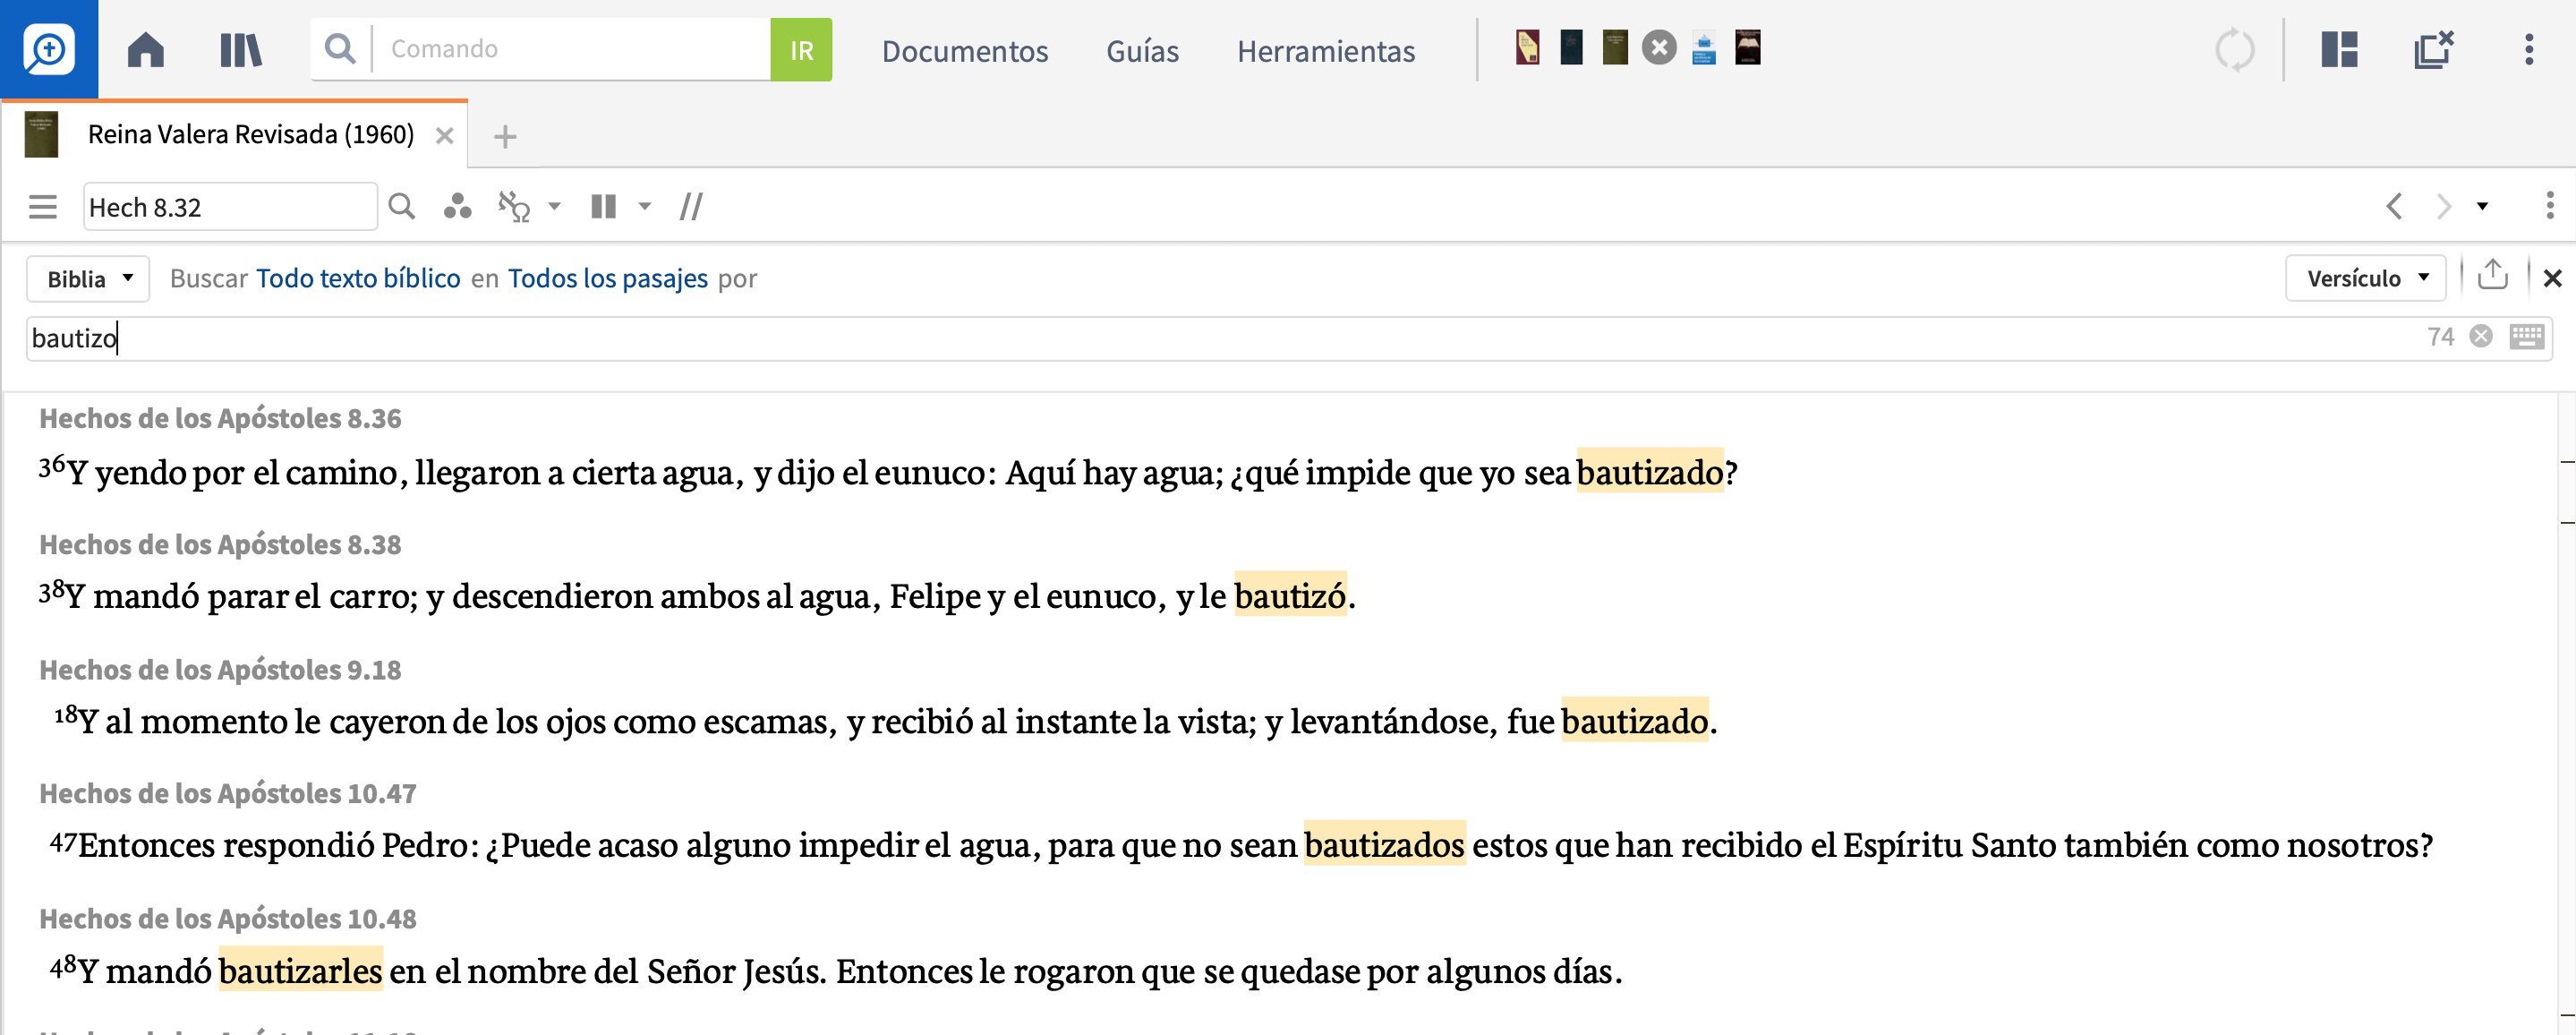Open the dark blue book shortcut
This screenshot has height=1035, width=2576.
(x=1571, y=47)
